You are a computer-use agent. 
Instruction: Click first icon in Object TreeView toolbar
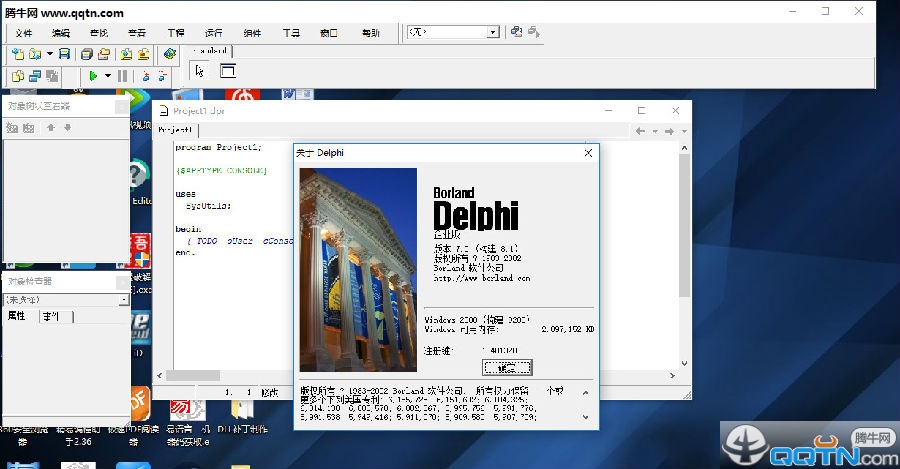coord(12,128)
